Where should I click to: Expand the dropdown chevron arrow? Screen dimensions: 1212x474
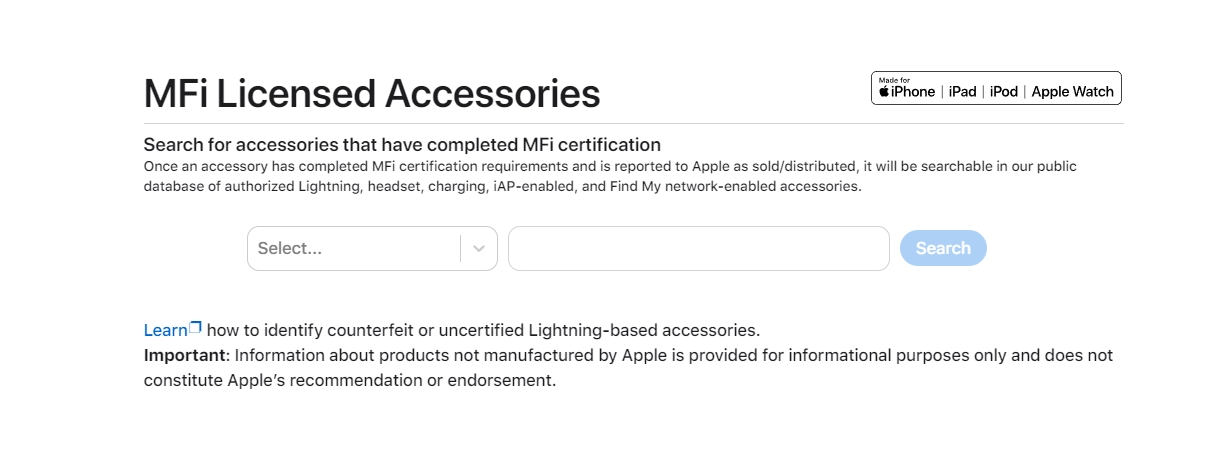479,249
